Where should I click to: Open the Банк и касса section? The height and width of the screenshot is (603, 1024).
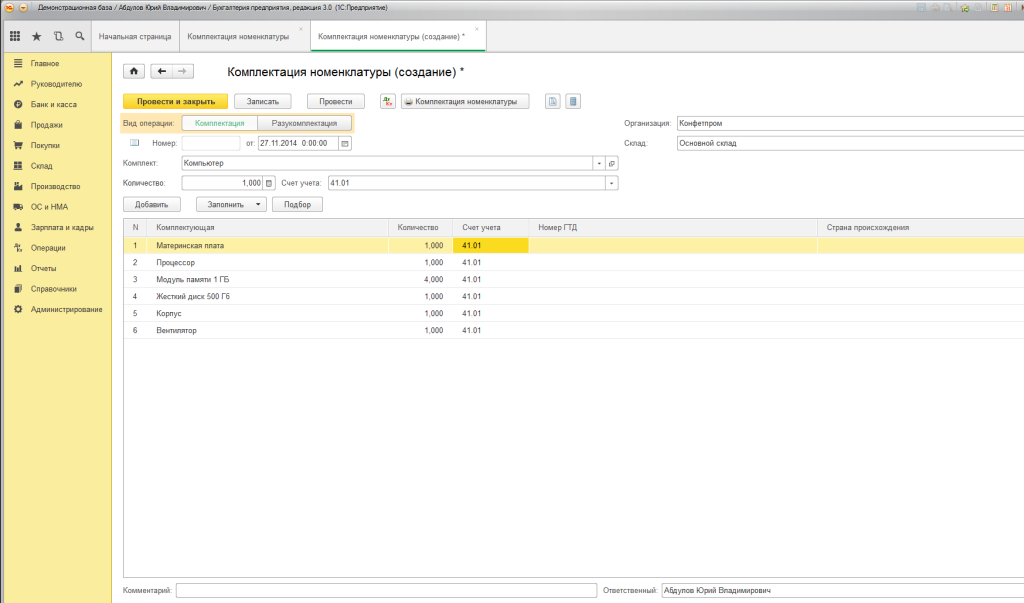coord(56,105)
